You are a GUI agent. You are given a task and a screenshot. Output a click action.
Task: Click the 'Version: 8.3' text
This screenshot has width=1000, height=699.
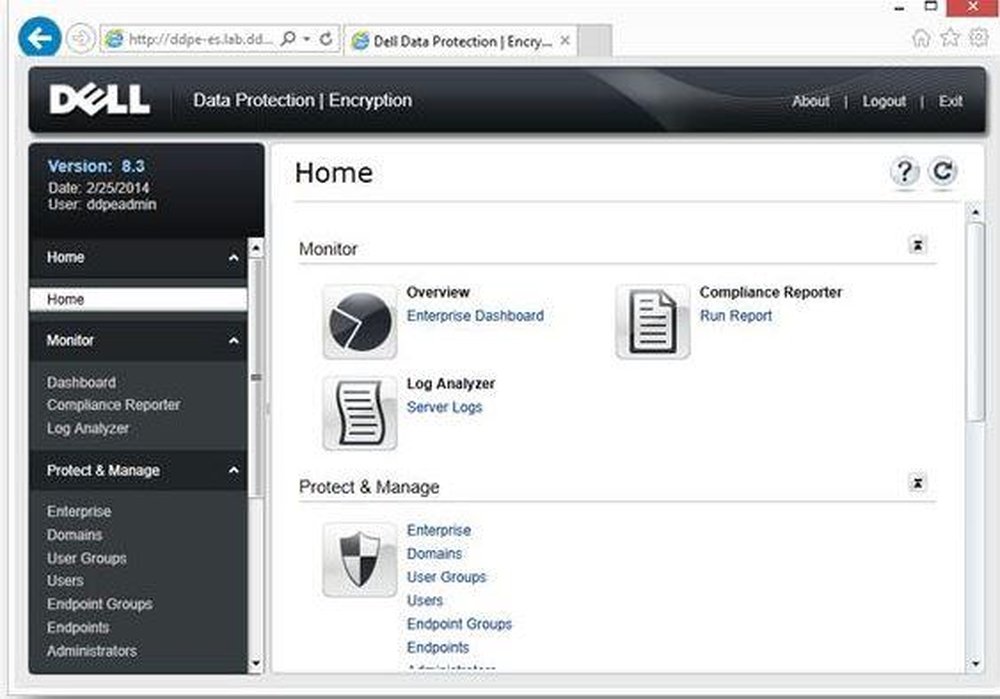96,166
